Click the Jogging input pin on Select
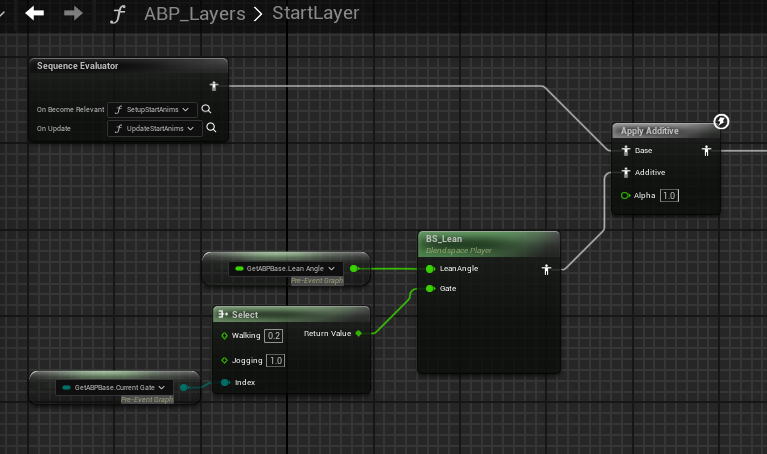Screen dimensions: 767x454 coord(225,361)
